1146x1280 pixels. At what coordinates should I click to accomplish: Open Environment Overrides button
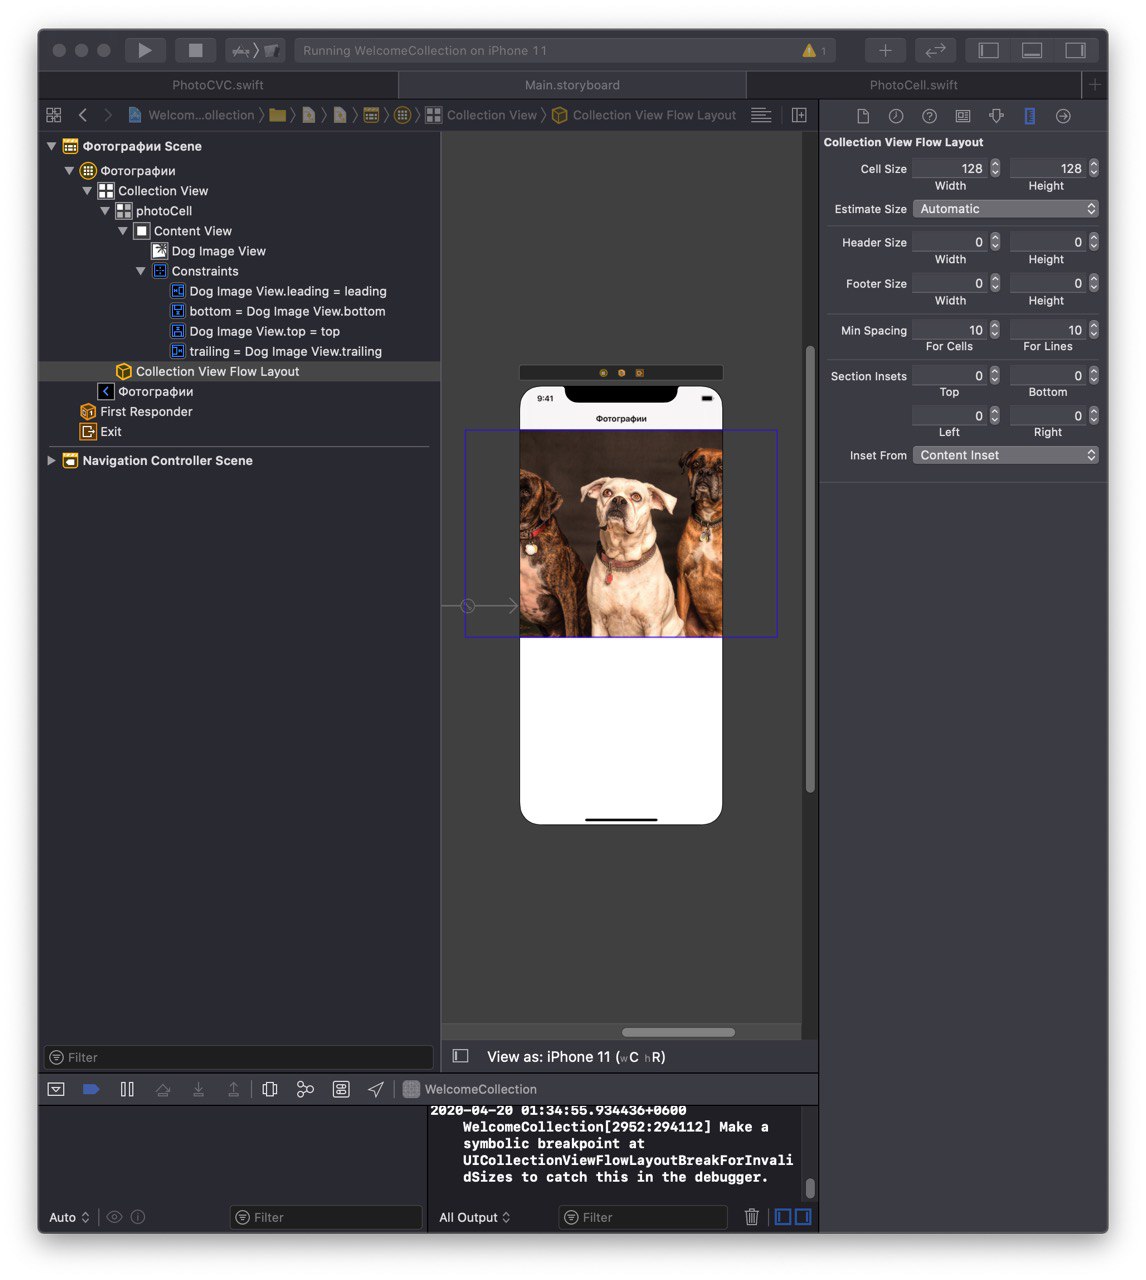(341, 1089)
